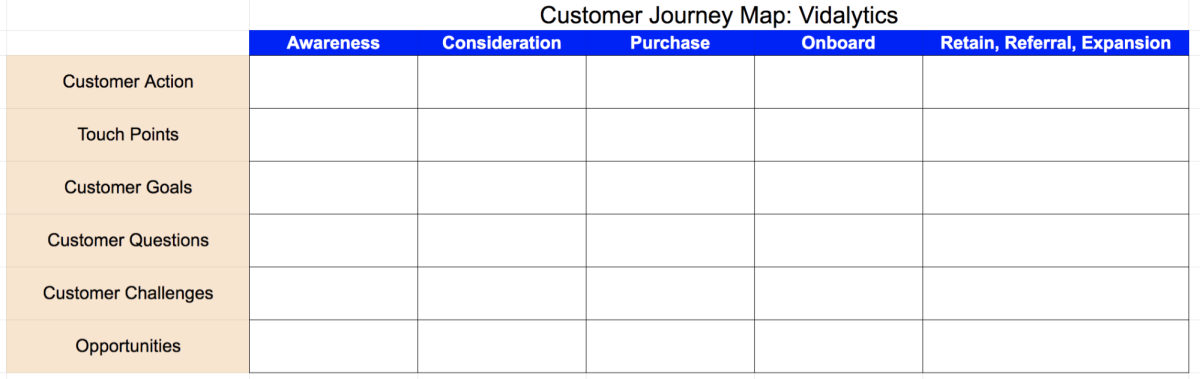The width and height of the screenshot is (1200, 379).
Task: Select the Onboard header cell
Action: [x=838, y=43]
